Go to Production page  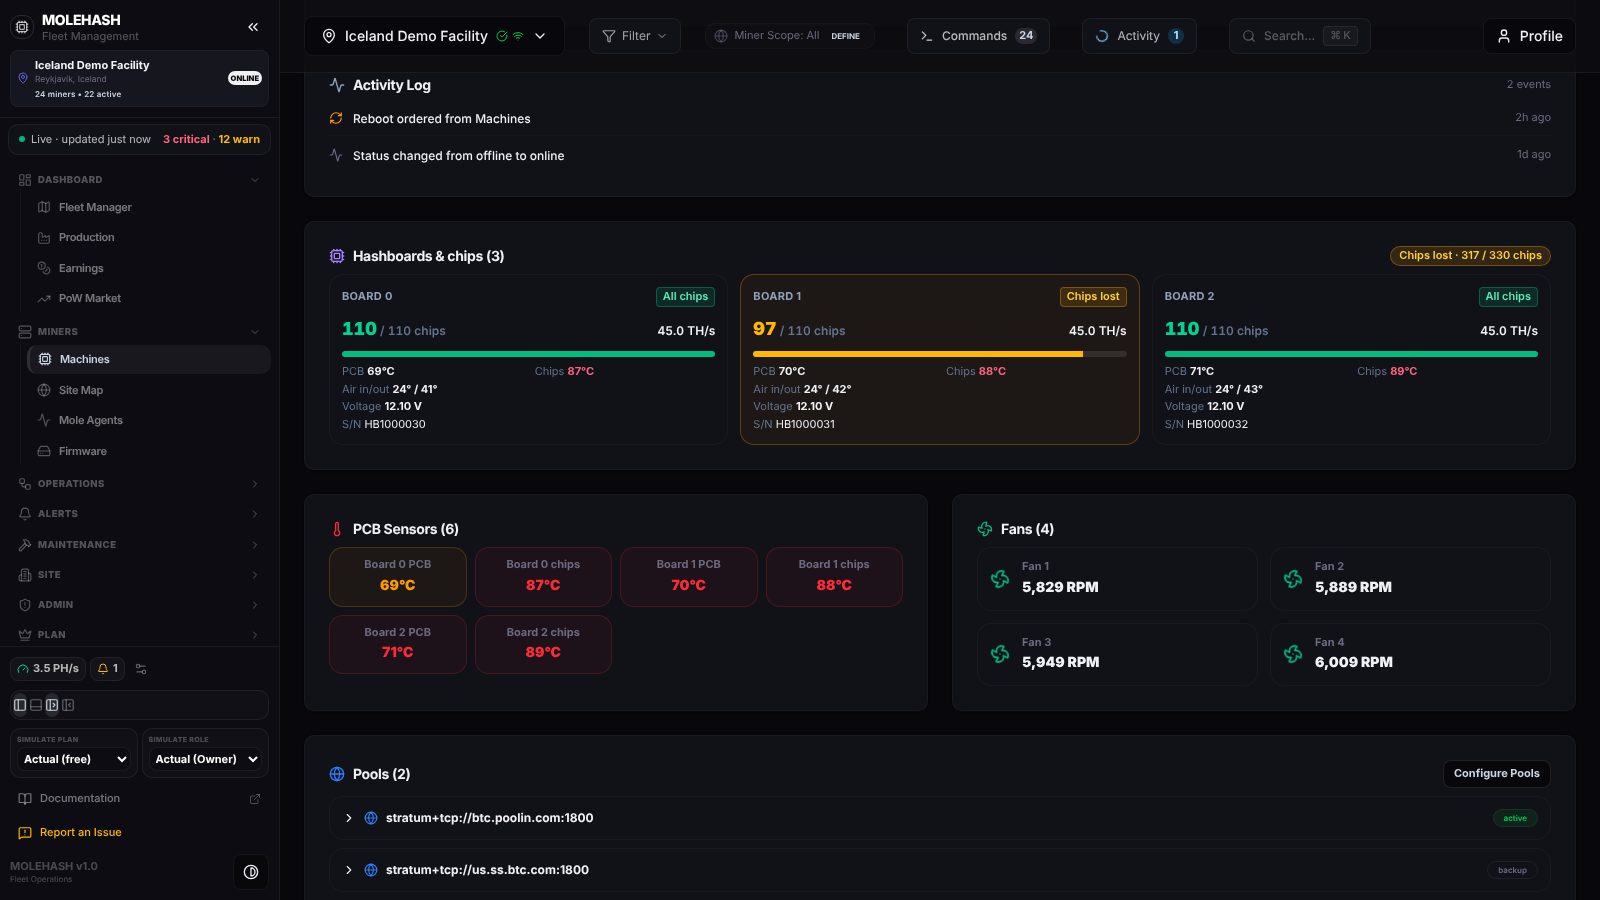148,238
